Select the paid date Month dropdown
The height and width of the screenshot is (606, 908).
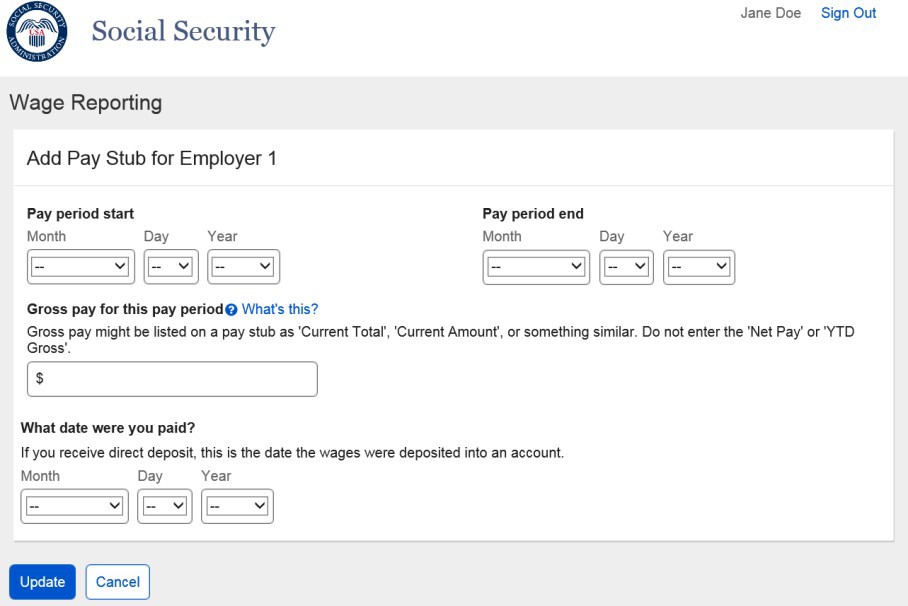click(x=74, y=506)
